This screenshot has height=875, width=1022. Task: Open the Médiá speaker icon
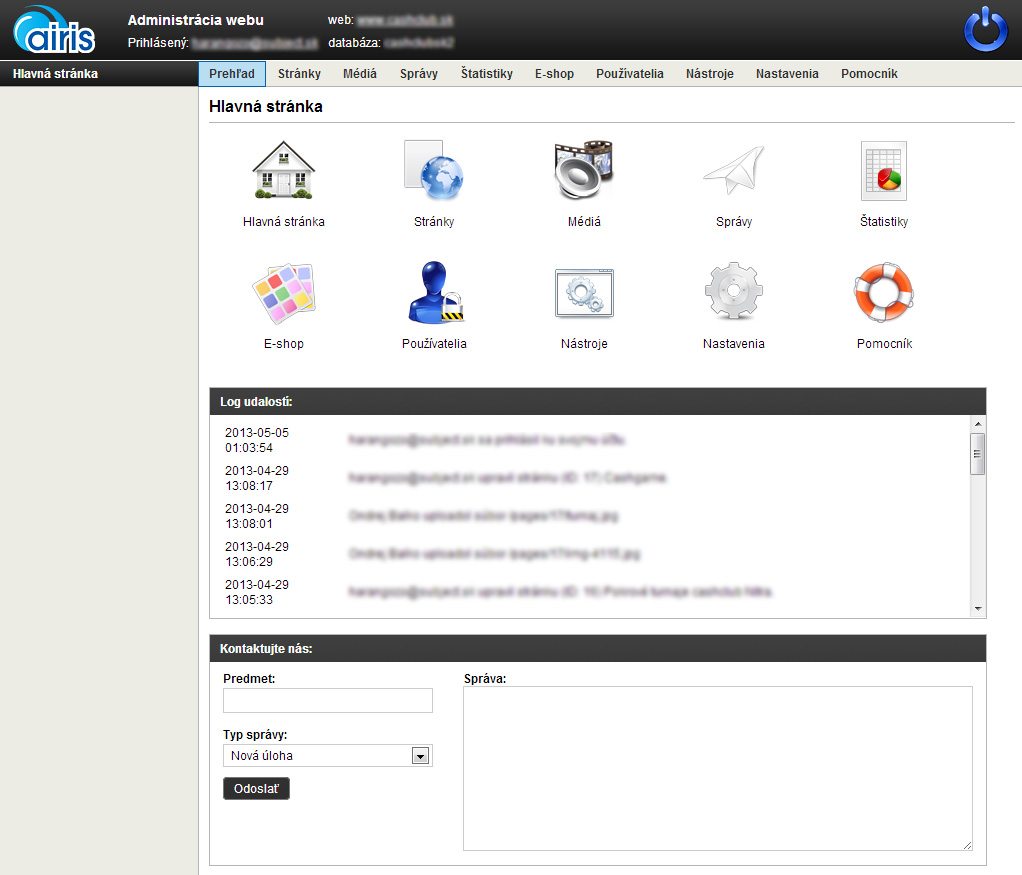click(583, 171)
